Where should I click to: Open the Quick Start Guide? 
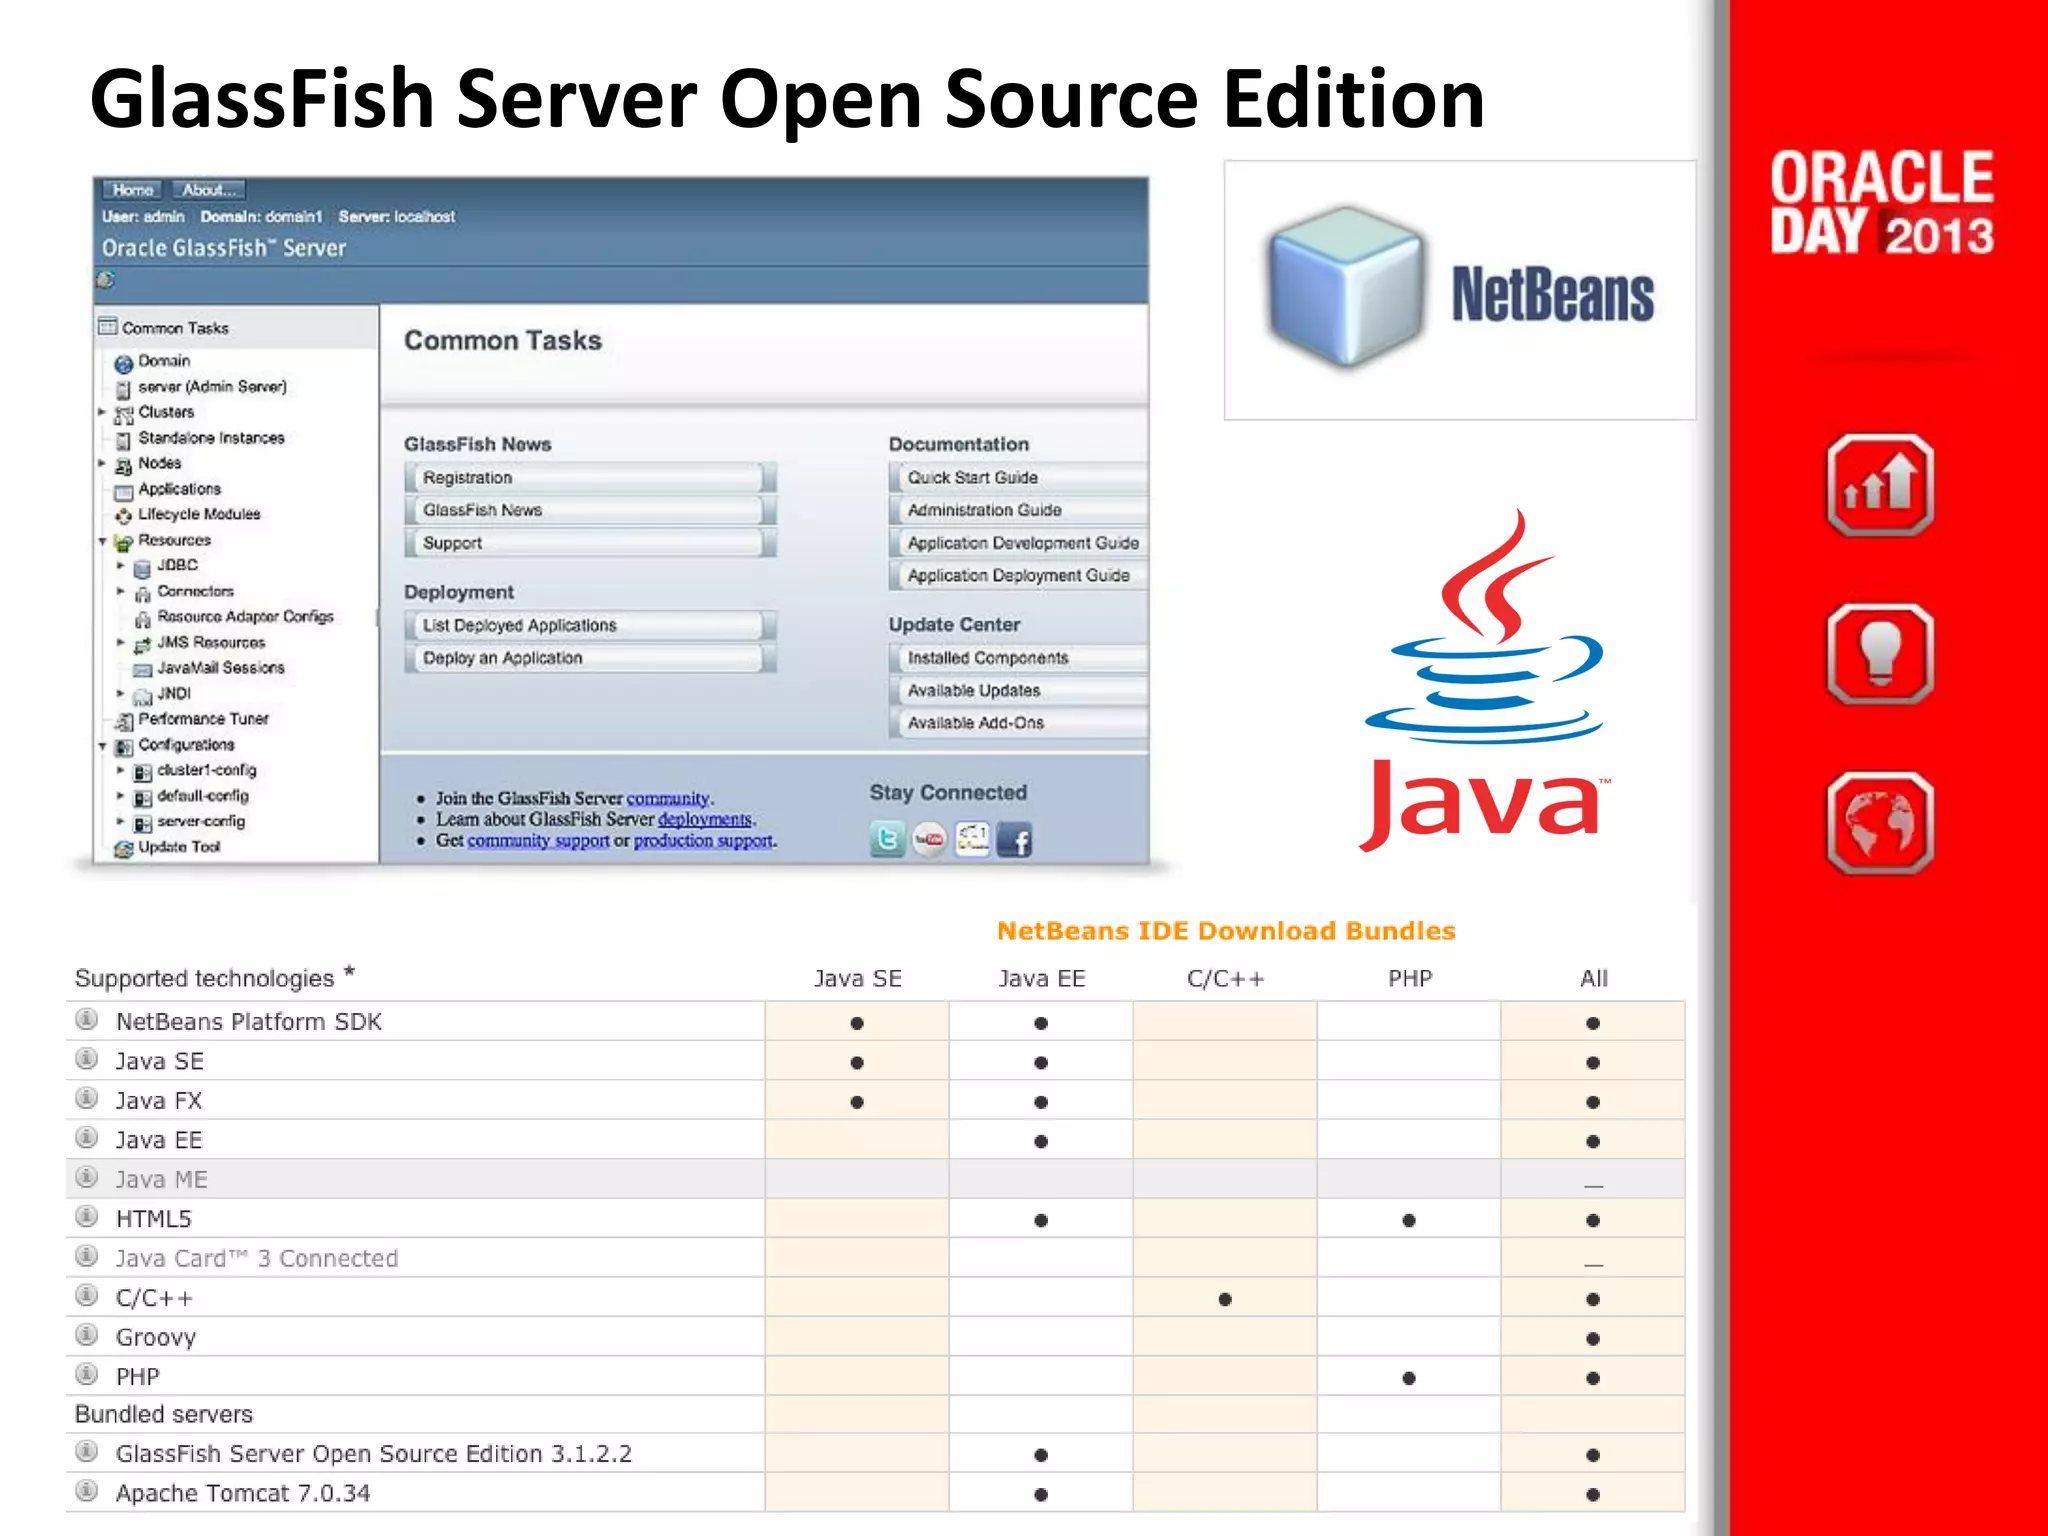point(1018,478)
